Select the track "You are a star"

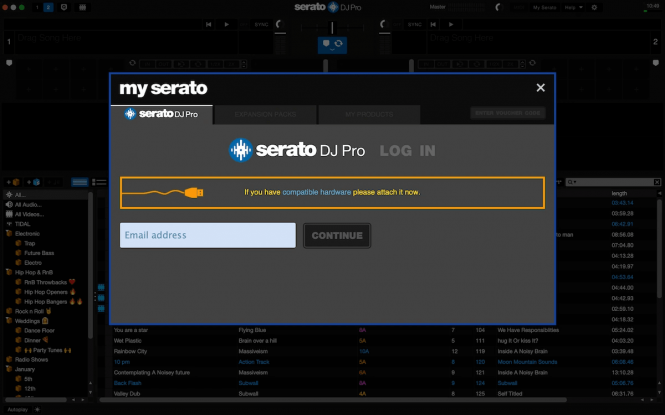pyautogui.click(x=131, y=330)
